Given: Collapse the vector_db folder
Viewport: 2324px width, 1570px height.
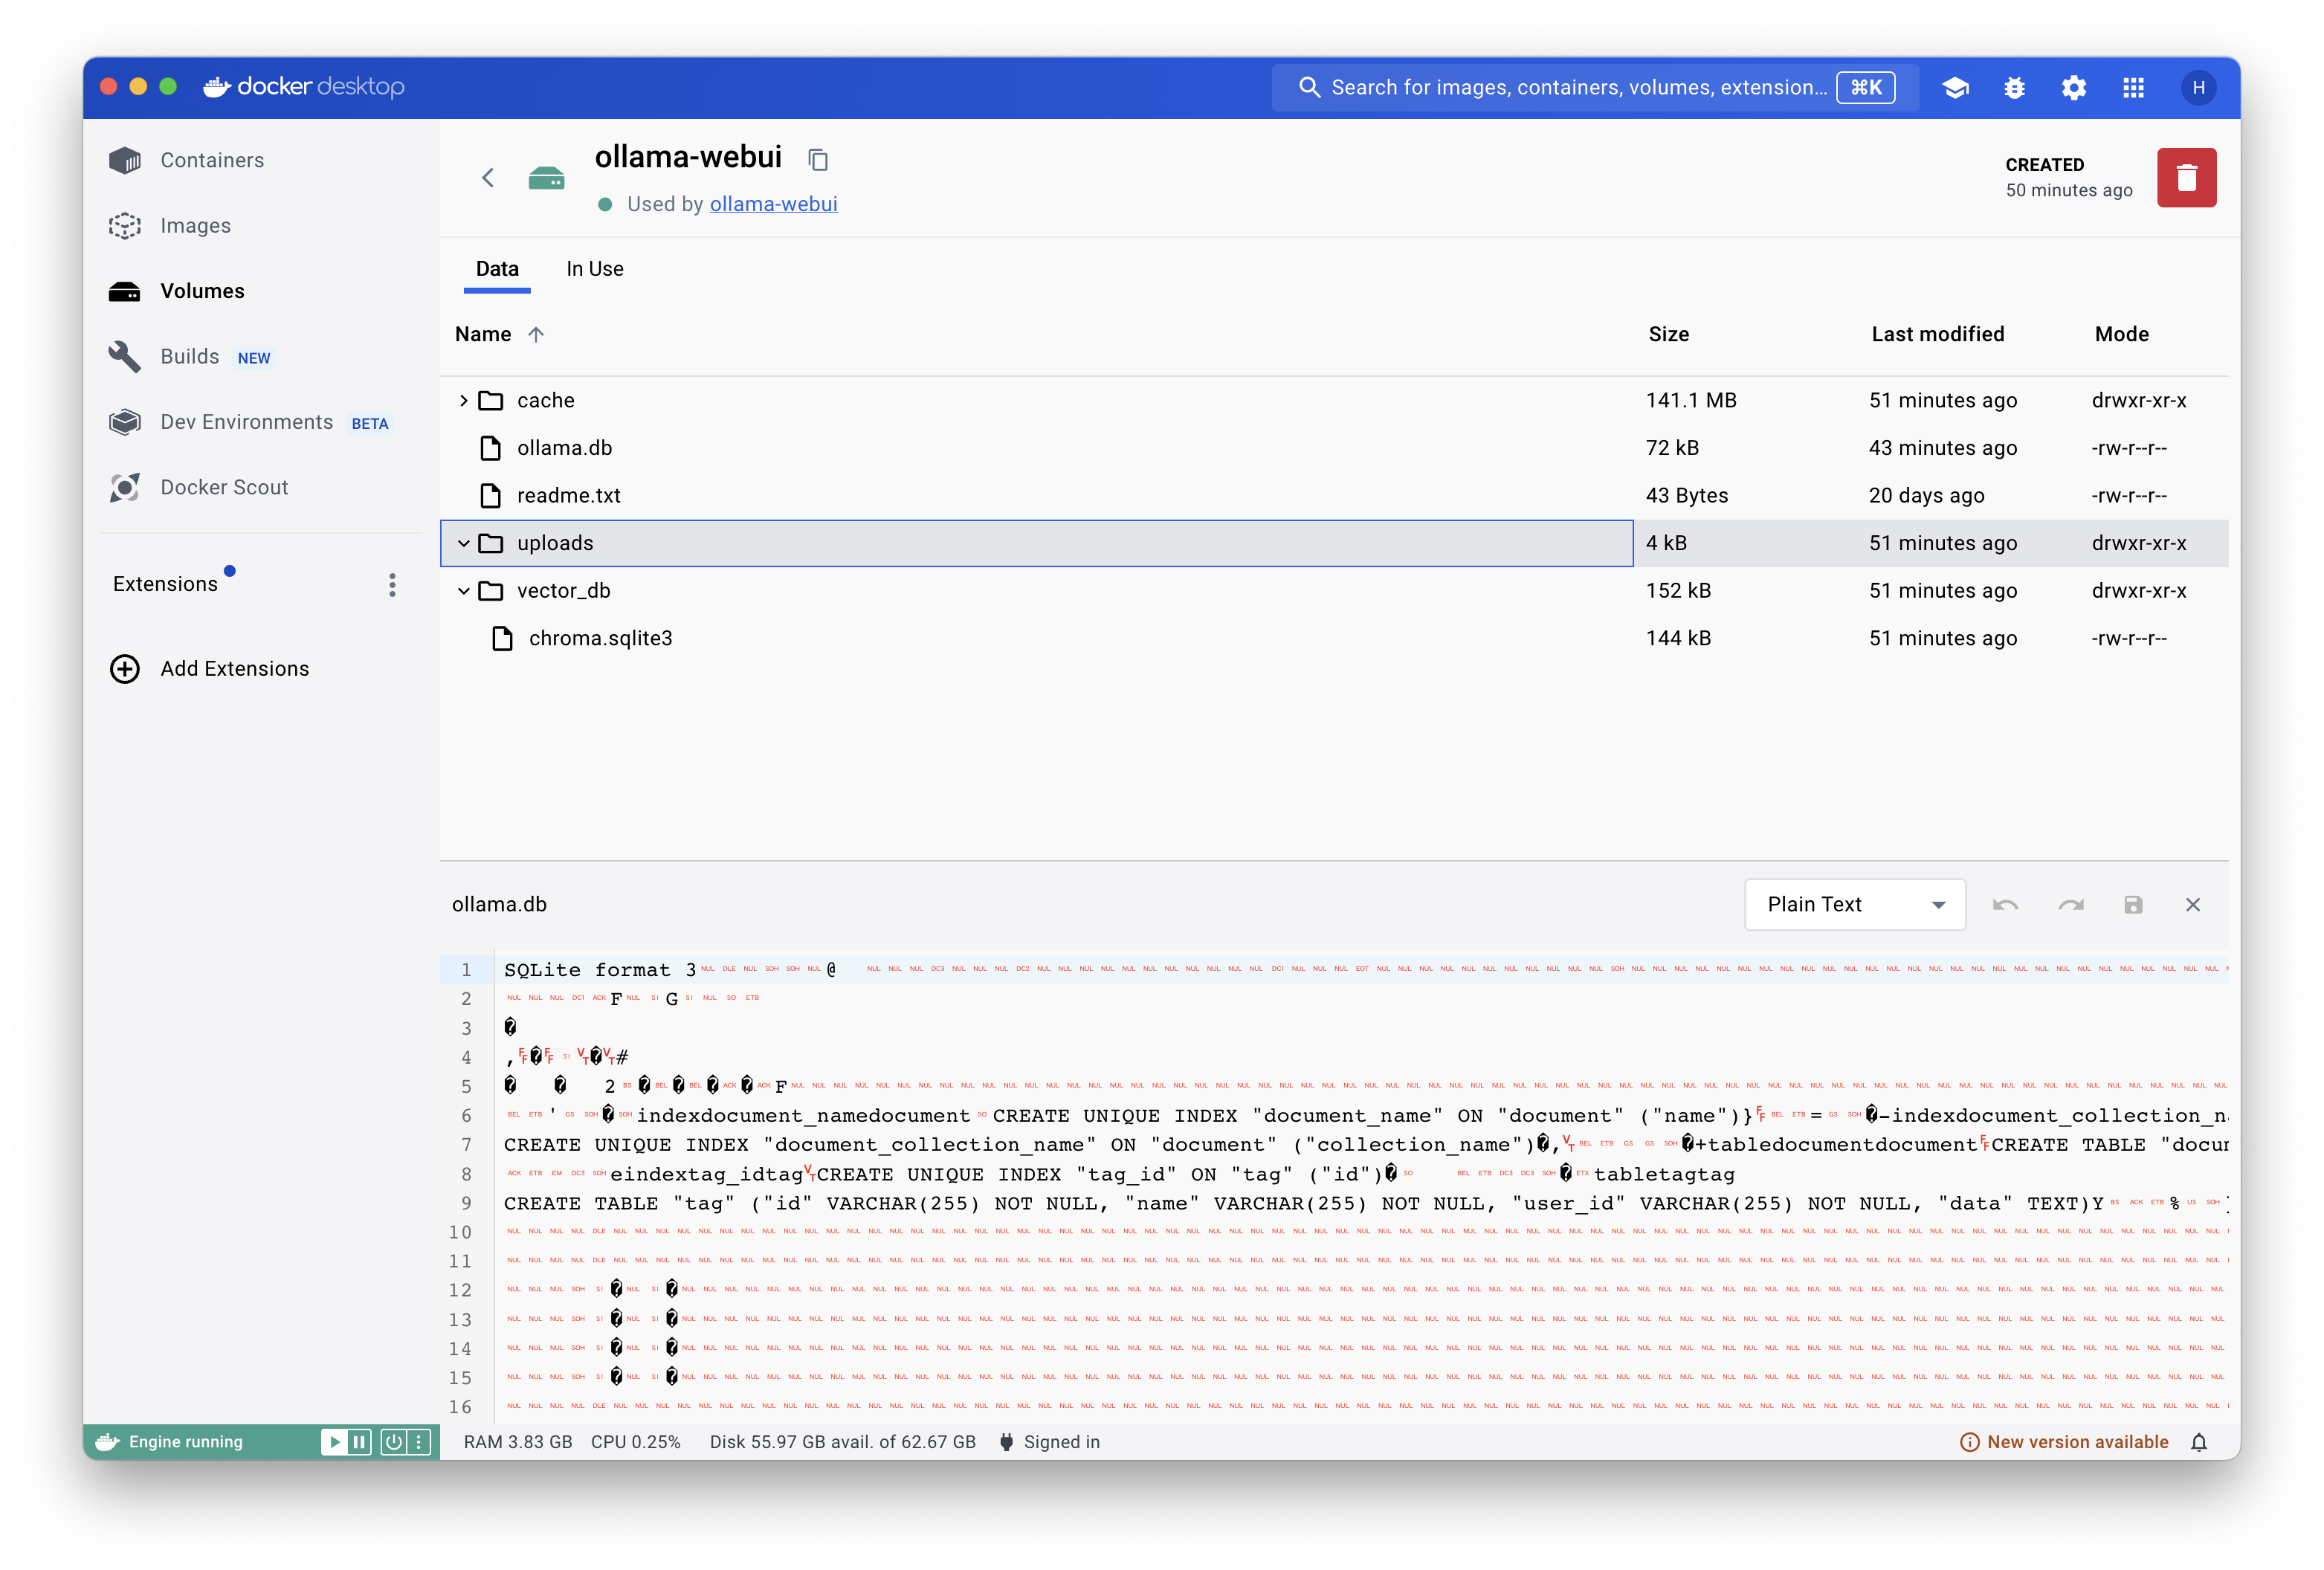Looking at the screenshot, I should tap(463, 591).
